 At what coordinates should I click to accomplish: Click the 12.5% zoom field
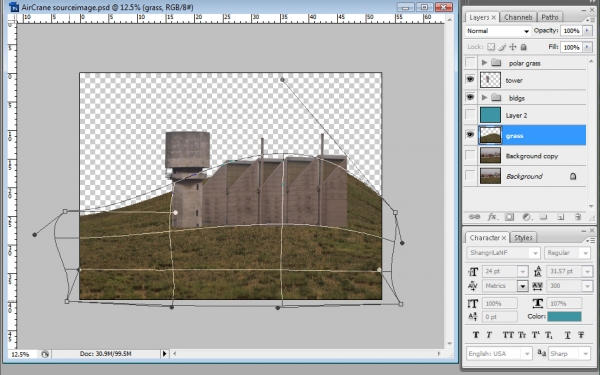tap(20, 354)
